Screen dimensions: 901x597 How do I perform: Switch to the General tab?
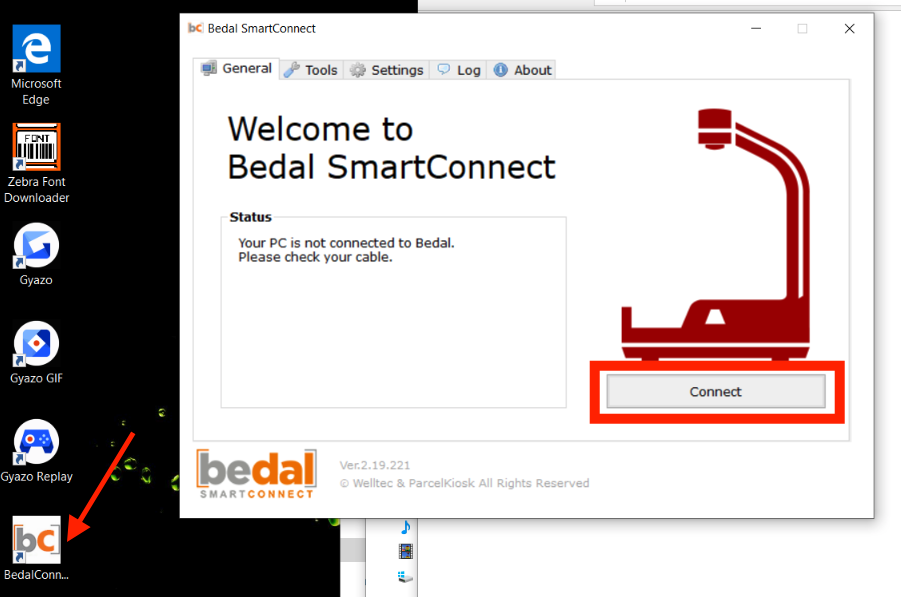click(x=236, y=68)
